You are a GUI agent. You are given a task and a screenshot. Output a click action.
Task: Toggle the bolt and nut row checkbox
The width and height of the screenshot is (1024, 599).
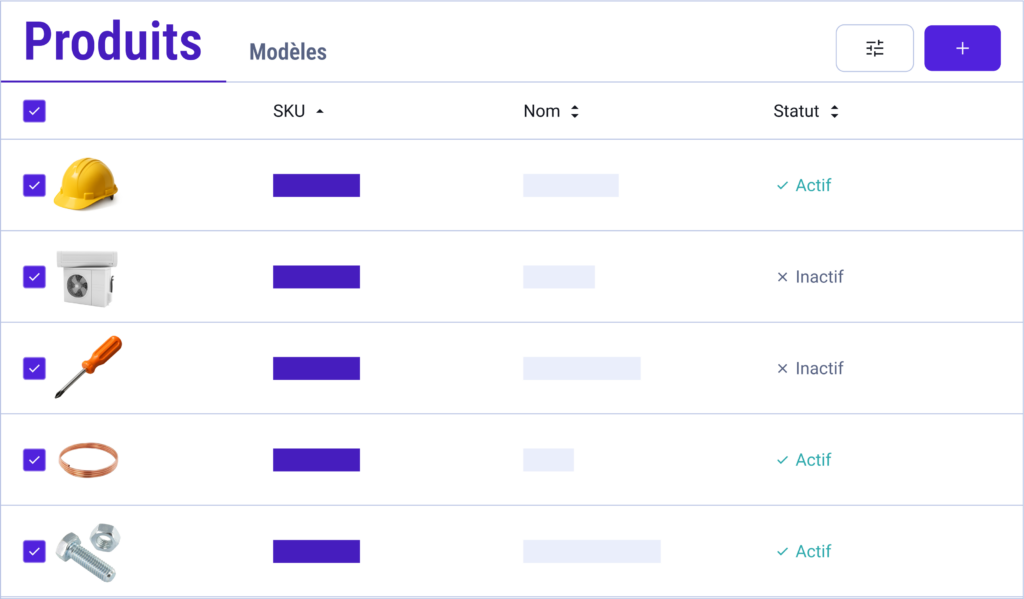pyautogui.click(x=34, y=551)
